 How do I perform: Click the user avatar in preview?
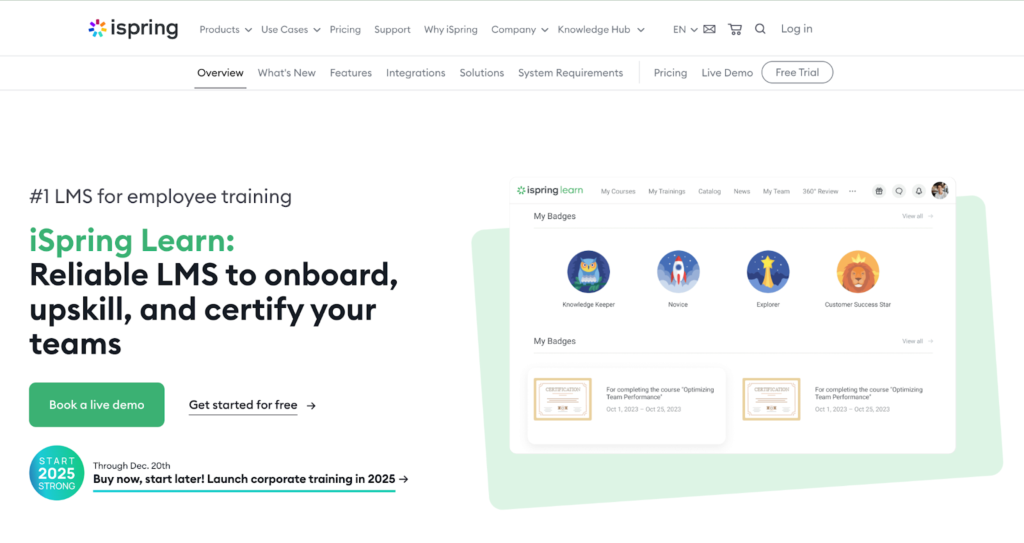click(940, 190)
